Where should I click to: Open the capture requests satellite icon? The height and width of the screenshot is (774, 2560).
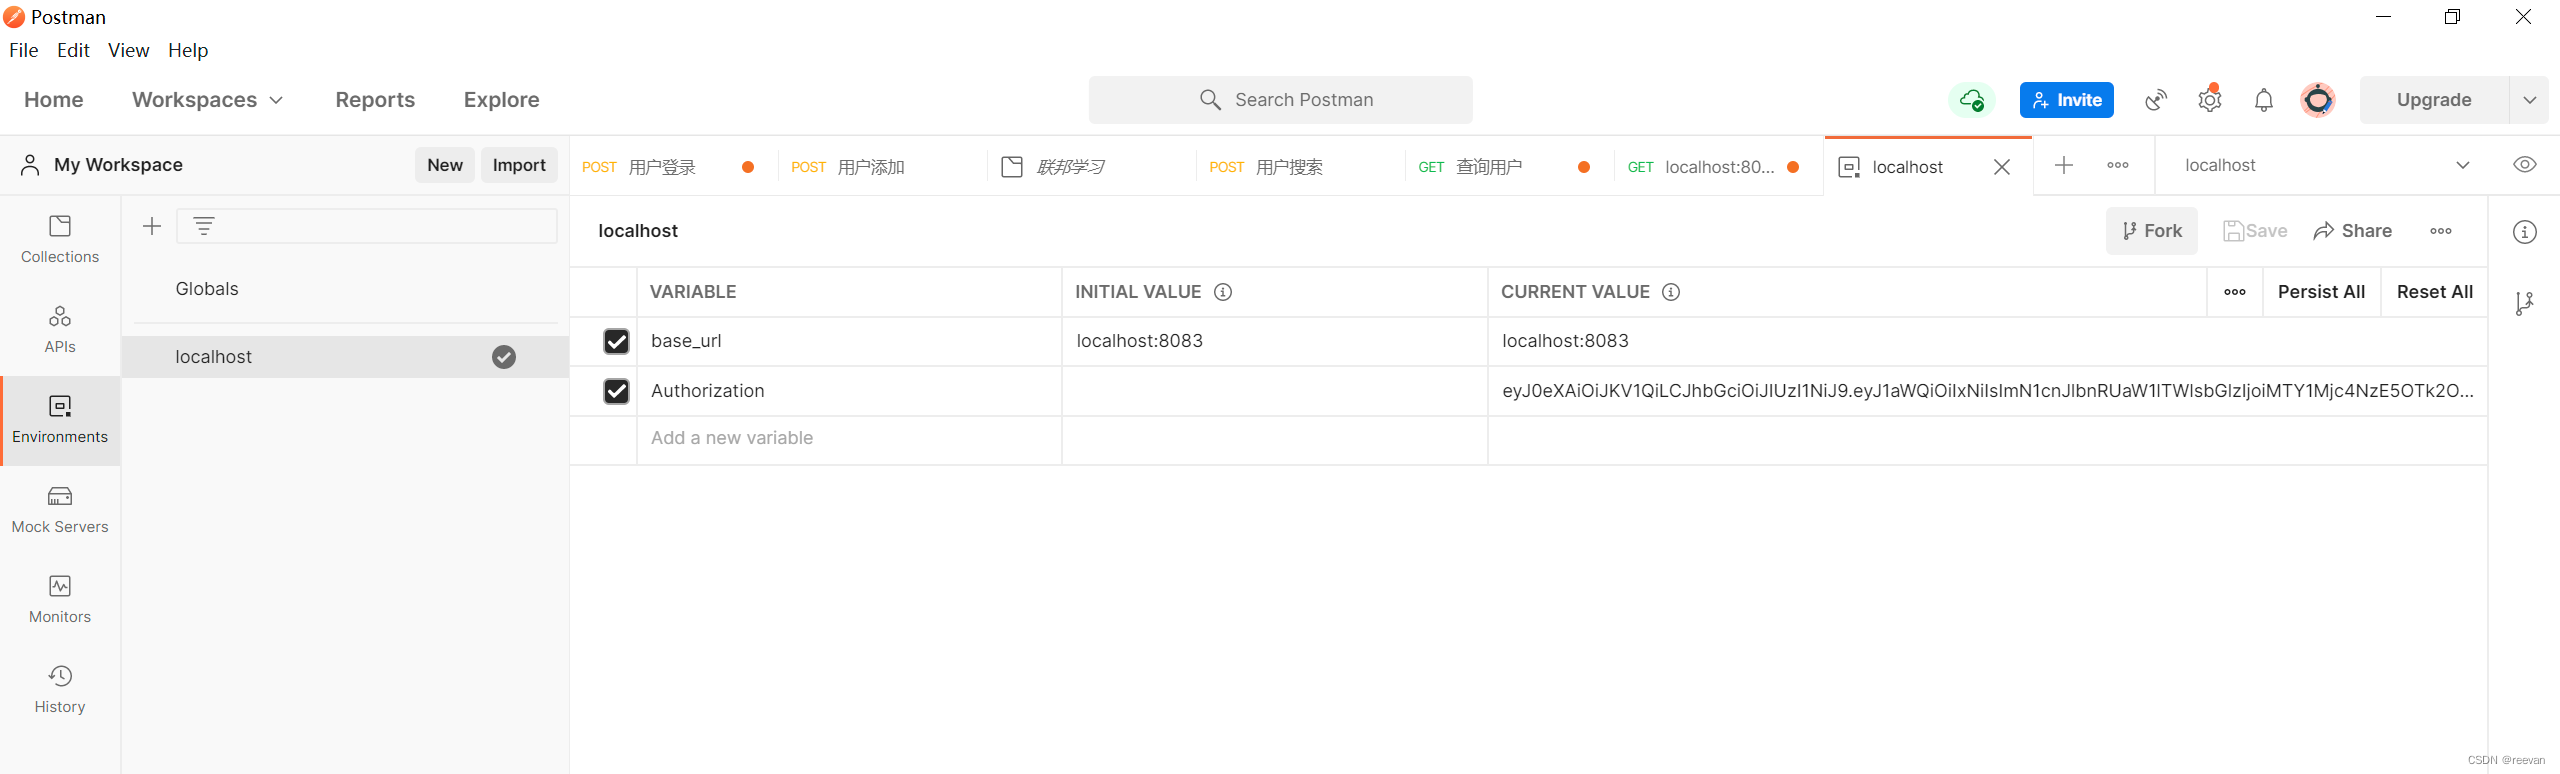click(x=2157, y=100)
